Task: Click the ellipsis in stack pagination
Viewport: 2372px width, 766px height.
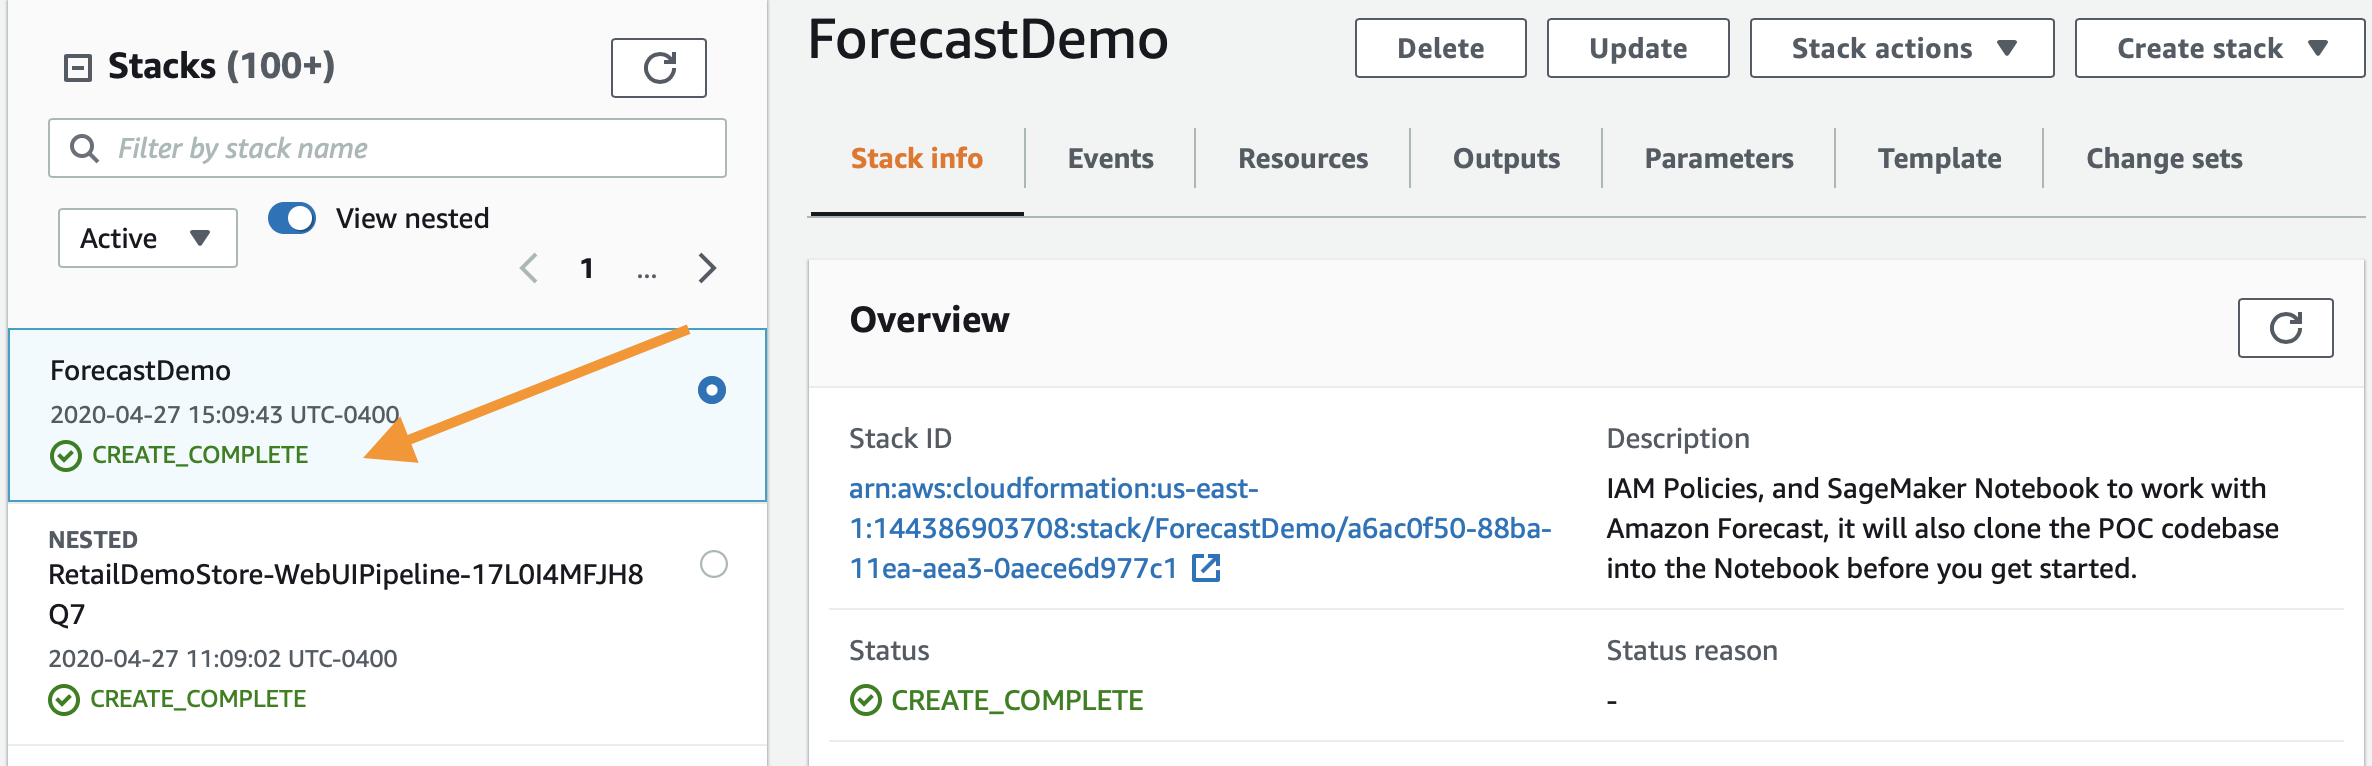Action: pos(647,270)
